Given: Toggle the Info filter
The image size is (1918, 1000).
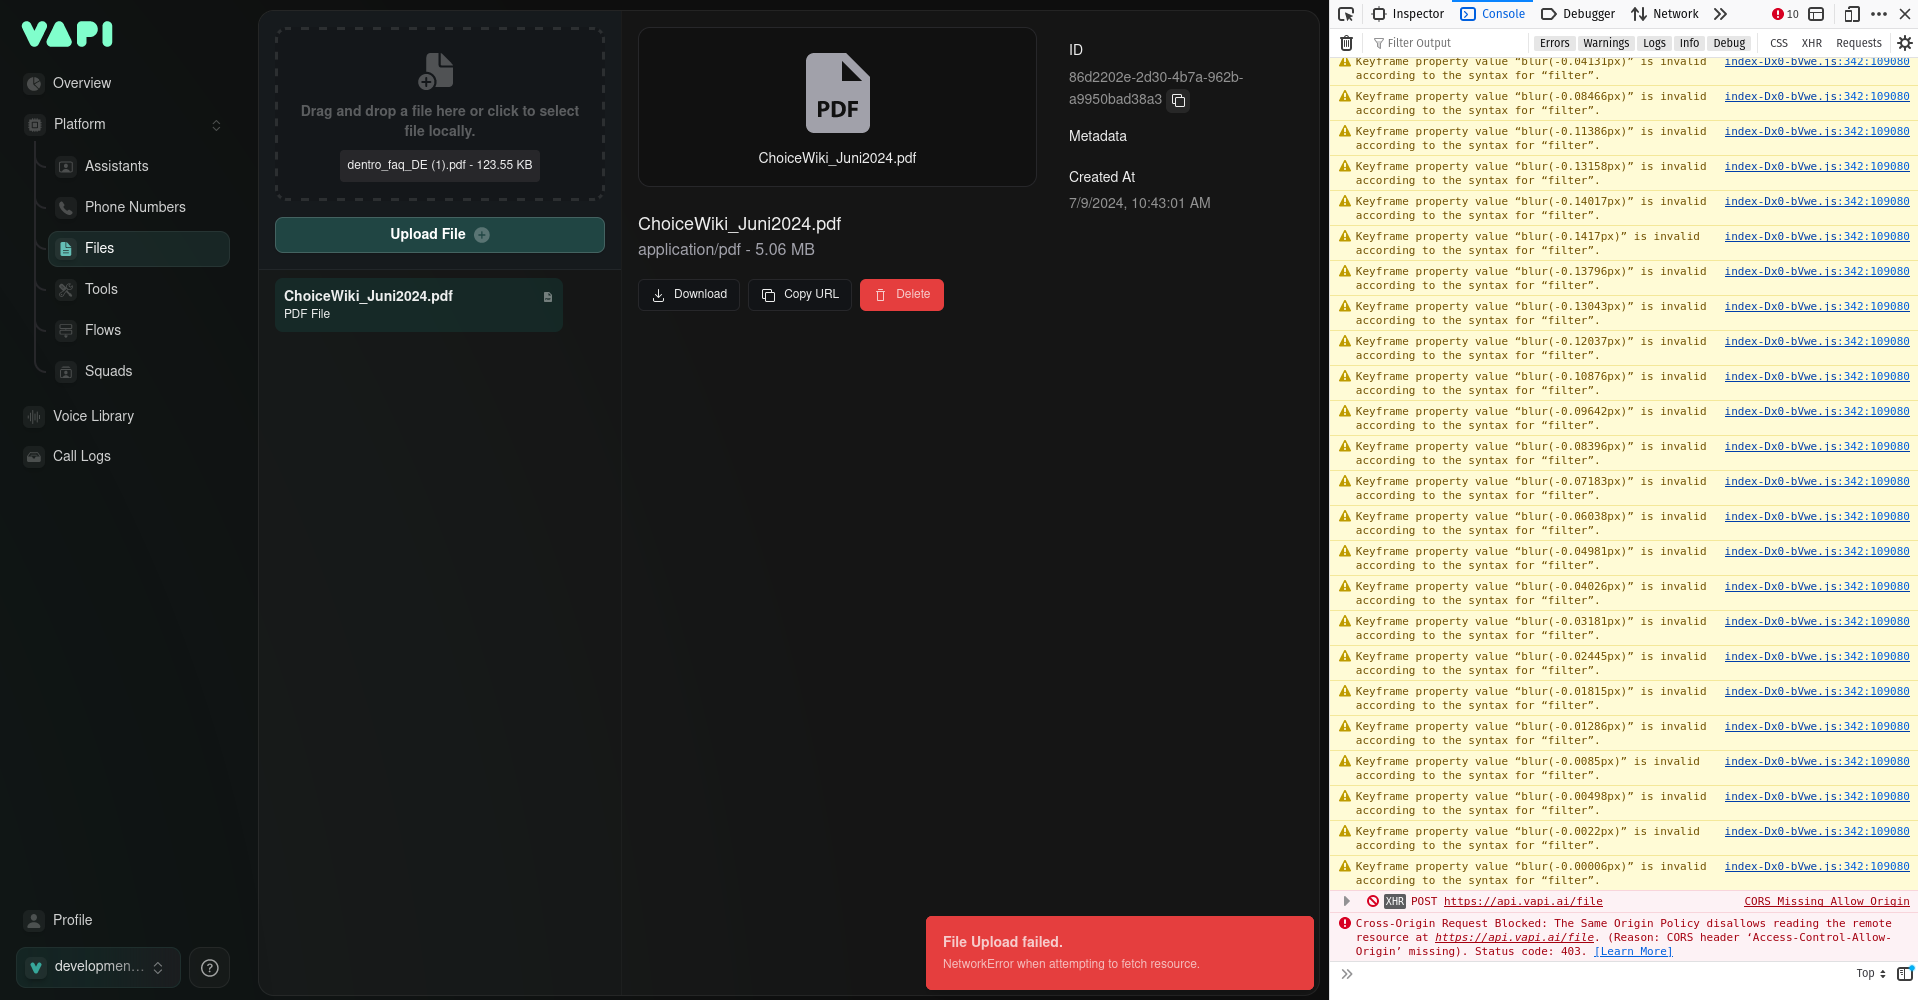Looking at the screenshot, I should 1689,43.
